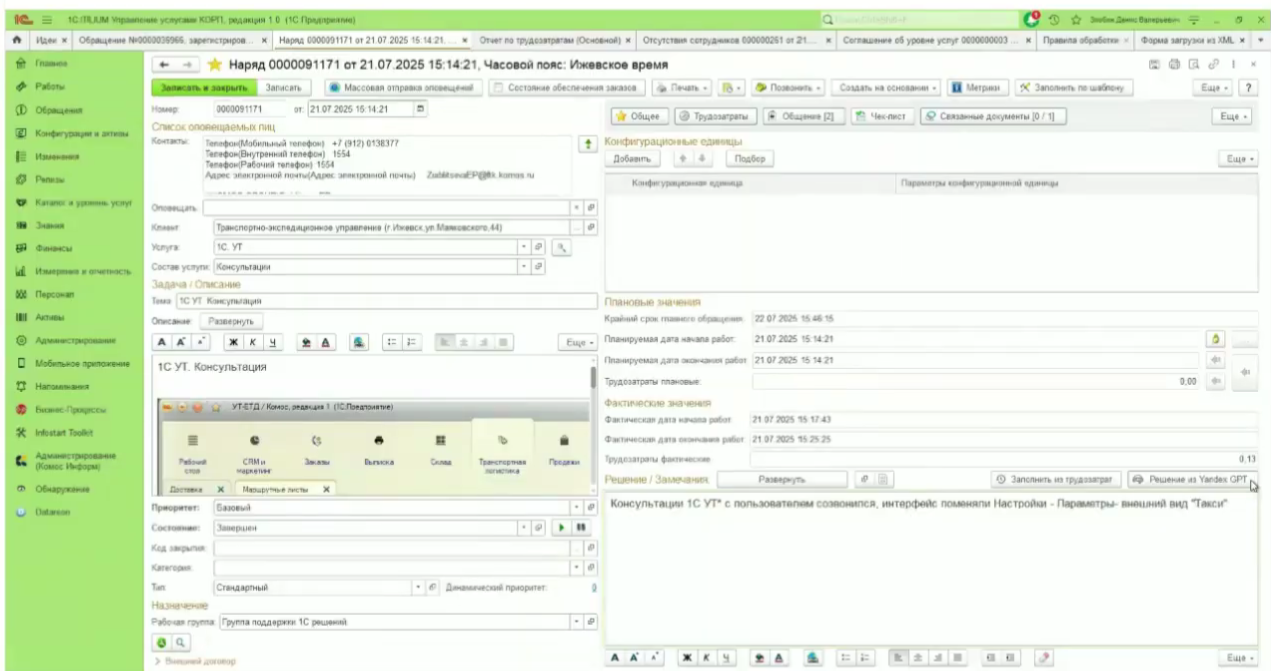Expand the Рабочая группа dropdown arrow
This screenshot has height=671, width=1271.
click(576, 623)
